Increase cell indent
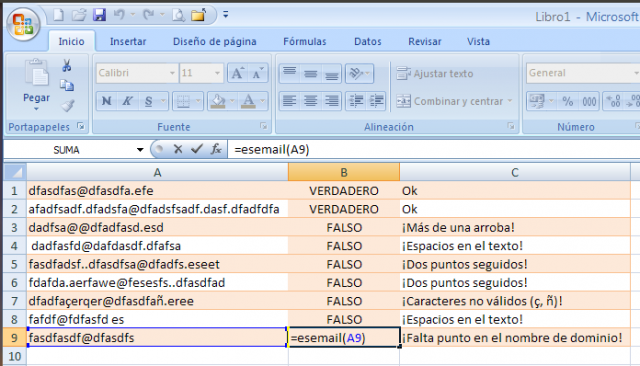 coord(376,101)
